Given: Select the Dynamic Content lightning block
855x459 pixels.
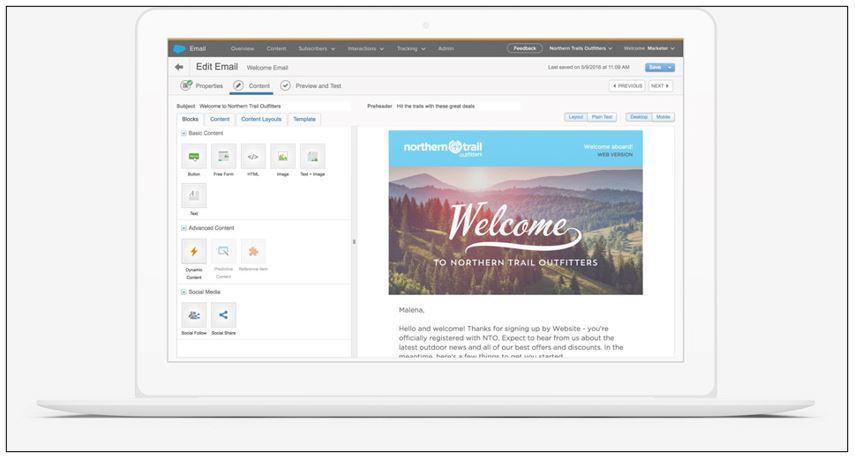Looking at the screenshot, I should (x=194, y=251).
